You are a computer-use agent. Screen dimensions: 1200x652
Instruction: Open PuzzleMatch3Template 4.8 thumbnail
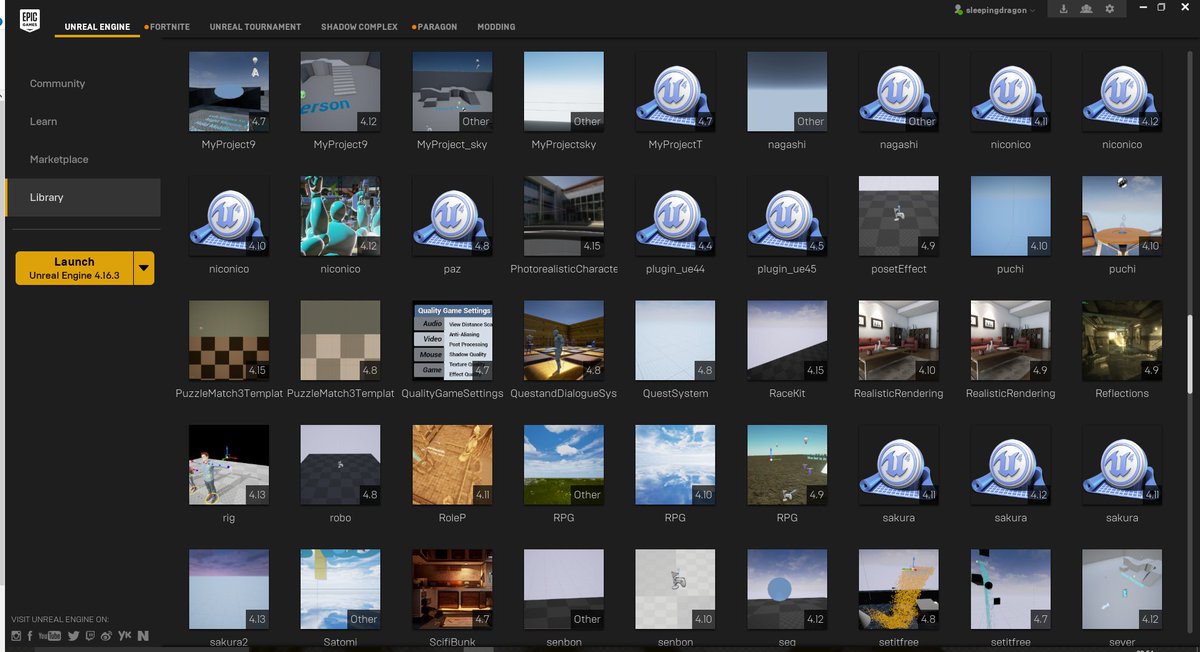point(340,341)
